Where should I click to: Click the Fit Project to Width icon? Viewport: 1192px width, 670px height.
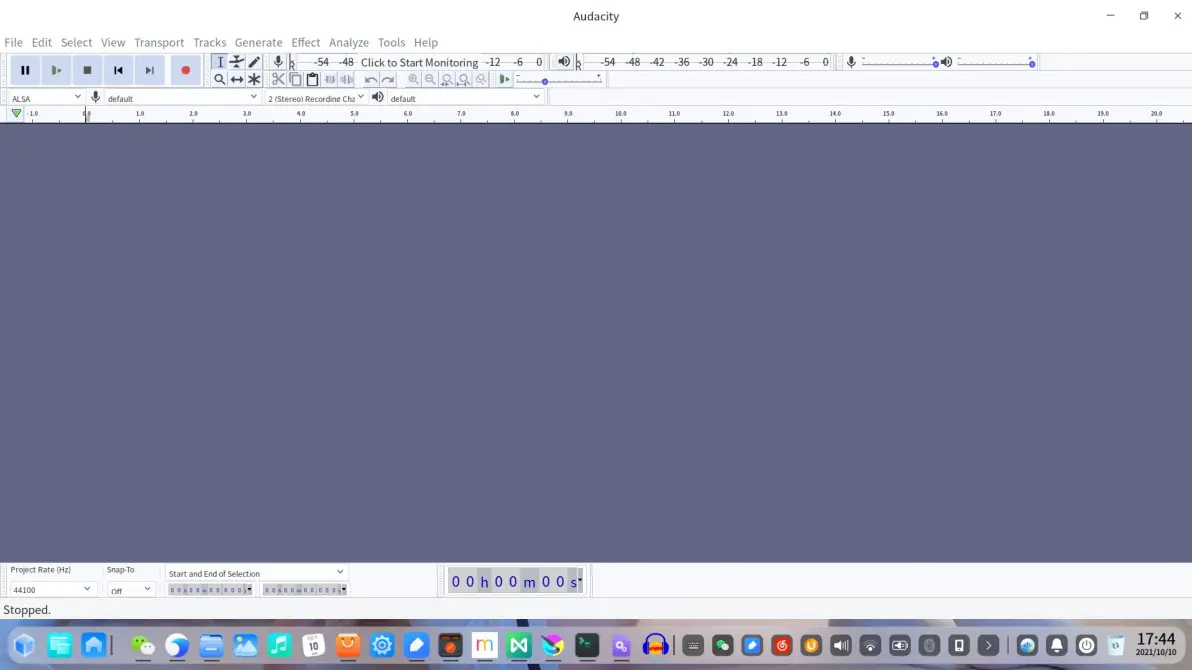(x=464, y=79)
